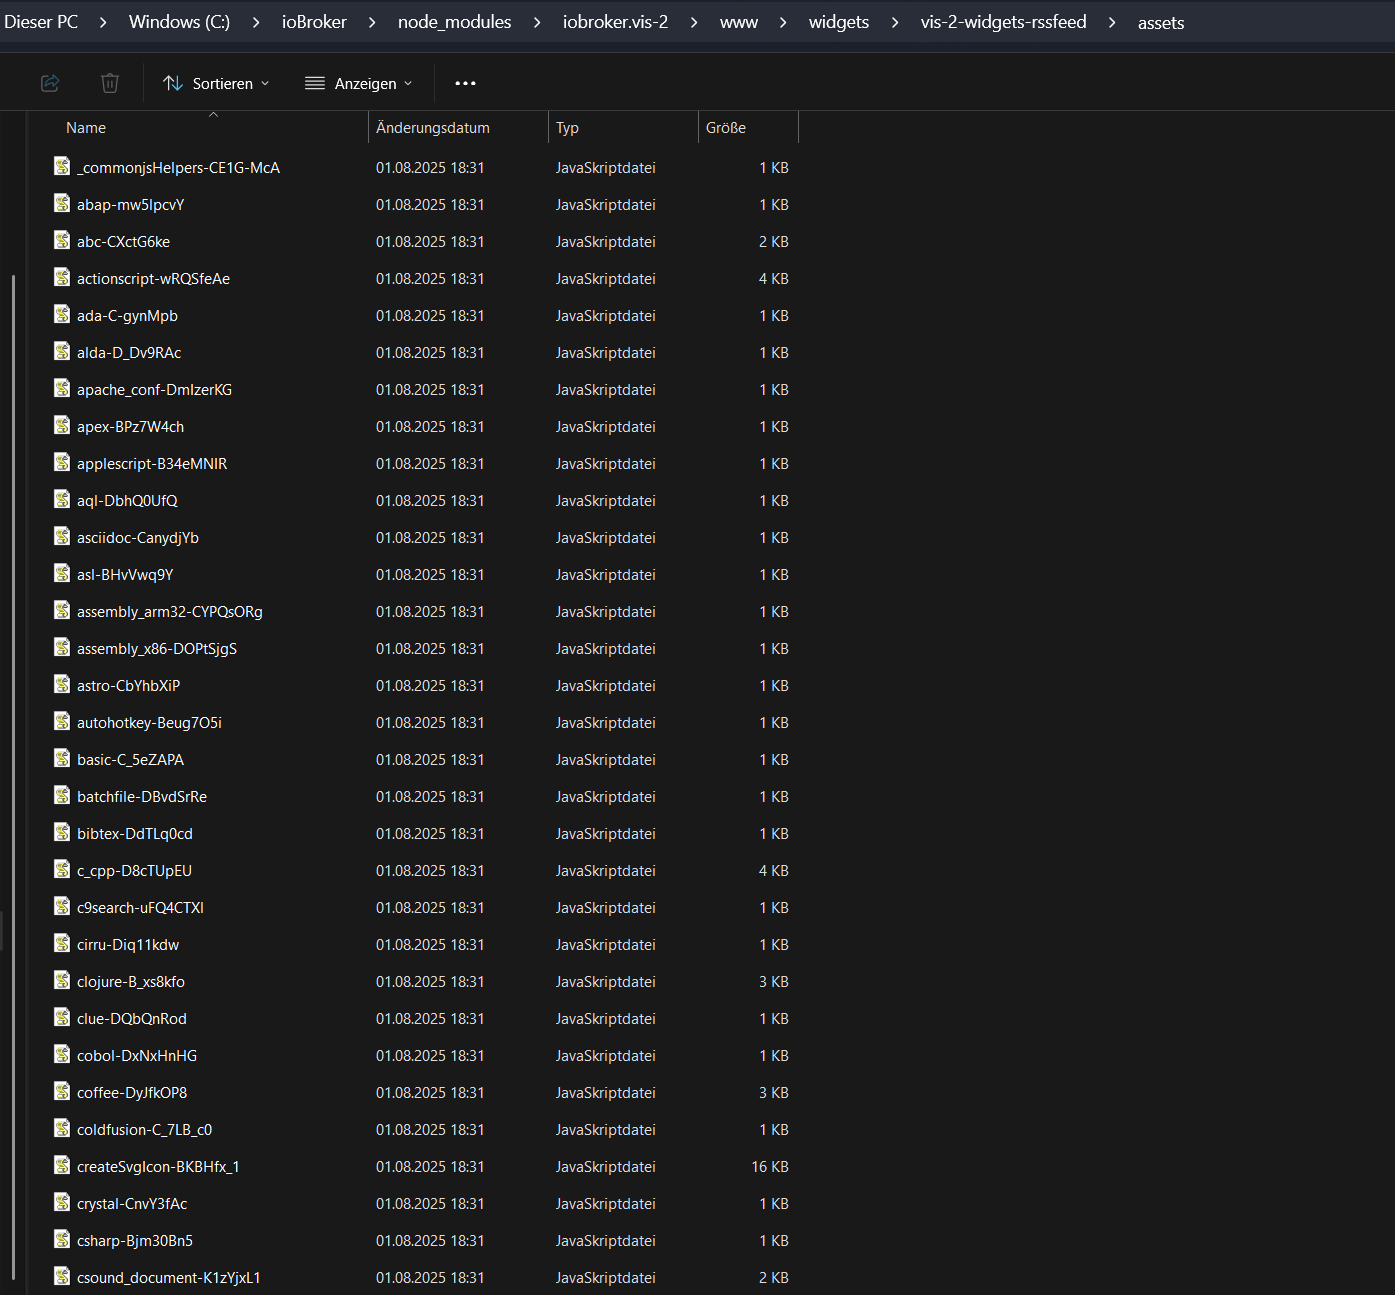
Task: Click the astro-CbYhbXiP file icon
Action: point(62,685)
